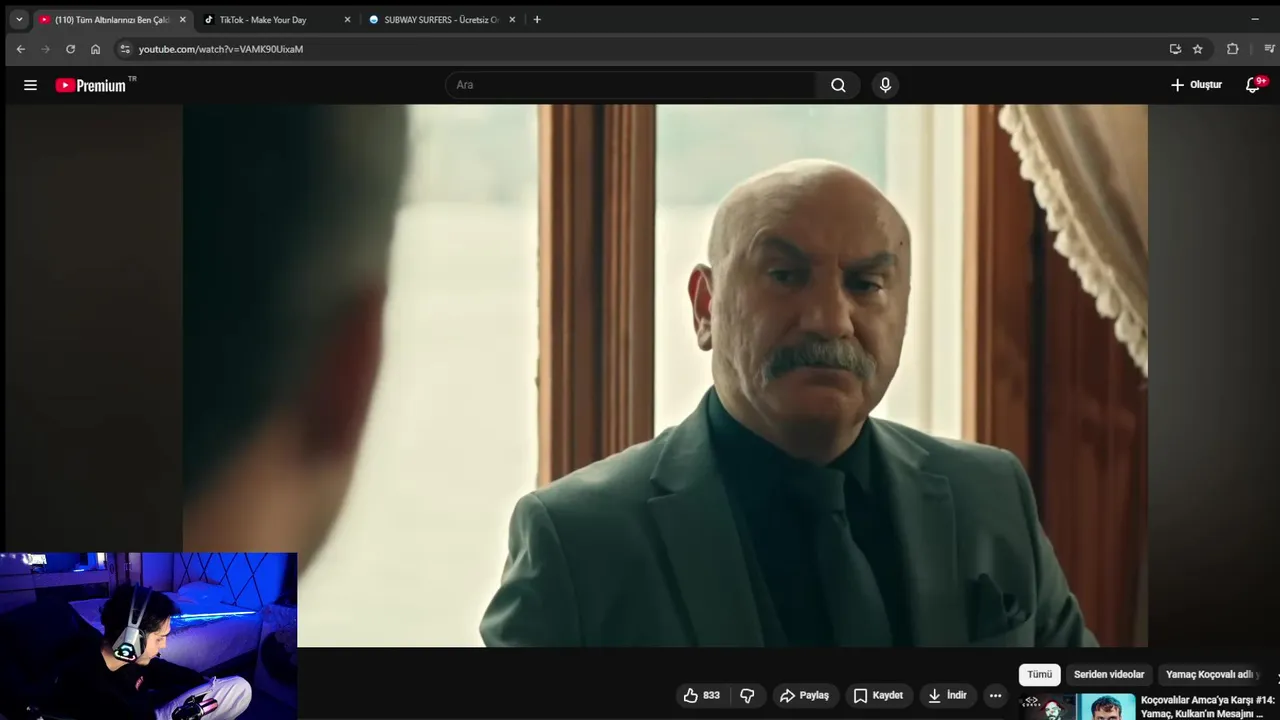Close the SUBWAY SURFERS browser tab
Image resolution: width=1280 pixels, height=720 pixels.
click(512, 20)
